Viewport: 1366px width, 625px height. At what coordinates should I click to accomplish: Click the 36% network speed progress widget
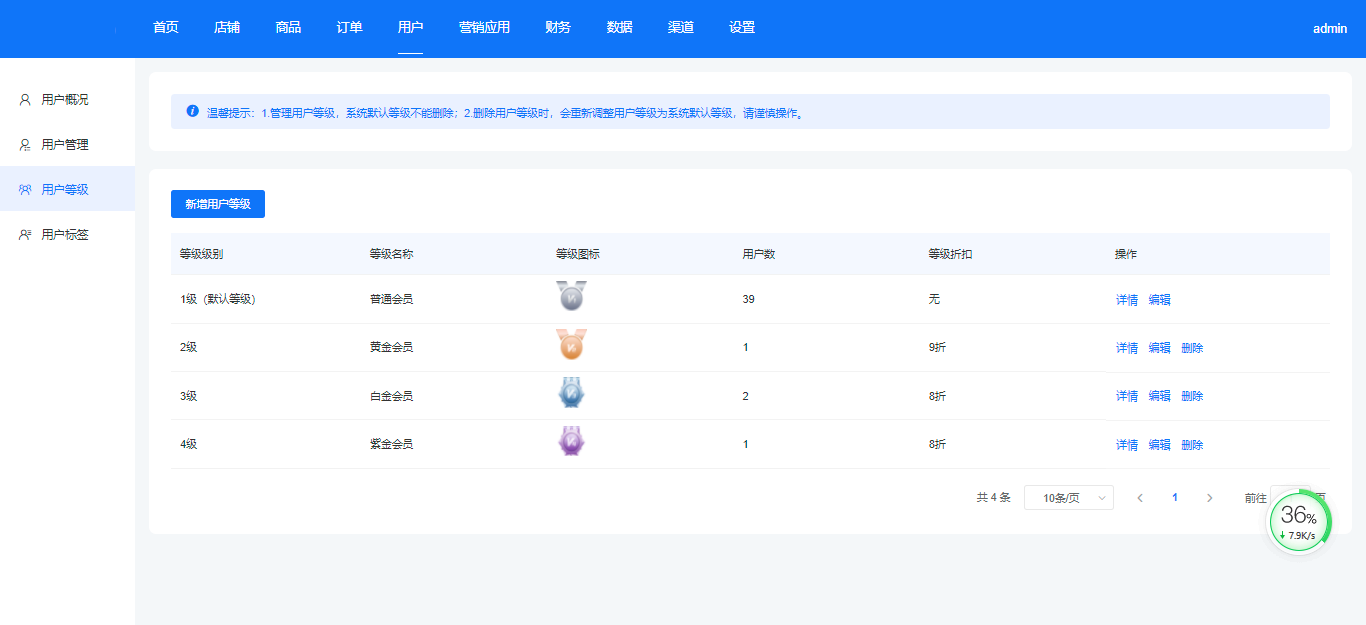(x=1299, y=522)
